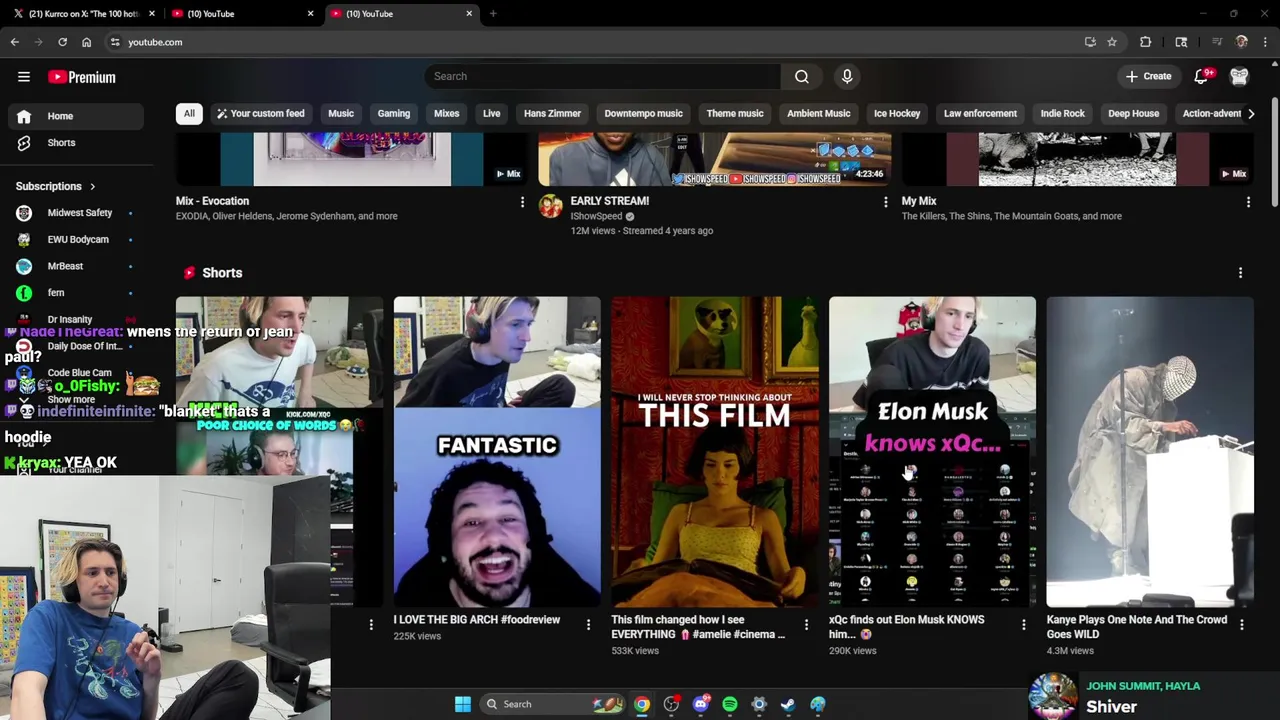Image resolution: width=1280 pixels, height=720 pixels.
Task: Play the THIS FILM Amelie short thumbnail
Action: pyautogui.click(x=714, y=452)
